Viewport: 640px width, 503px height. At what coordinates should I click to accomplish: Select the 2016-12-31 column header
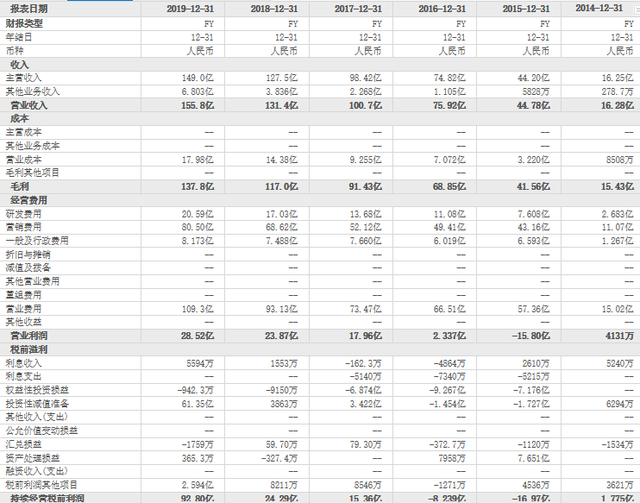tap(442, 9)
